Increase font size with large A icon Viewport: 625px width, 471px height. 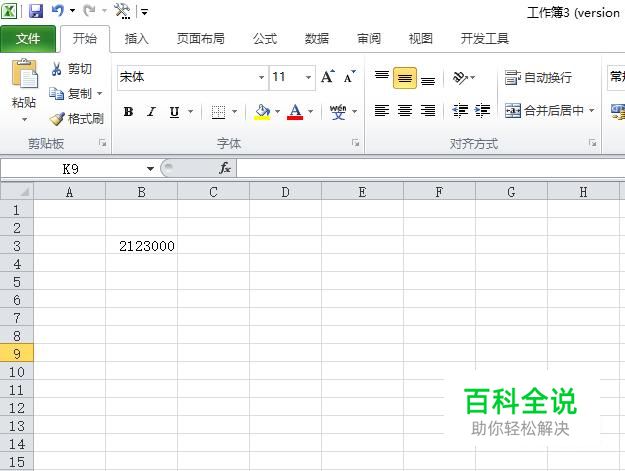tap(328, 77)
